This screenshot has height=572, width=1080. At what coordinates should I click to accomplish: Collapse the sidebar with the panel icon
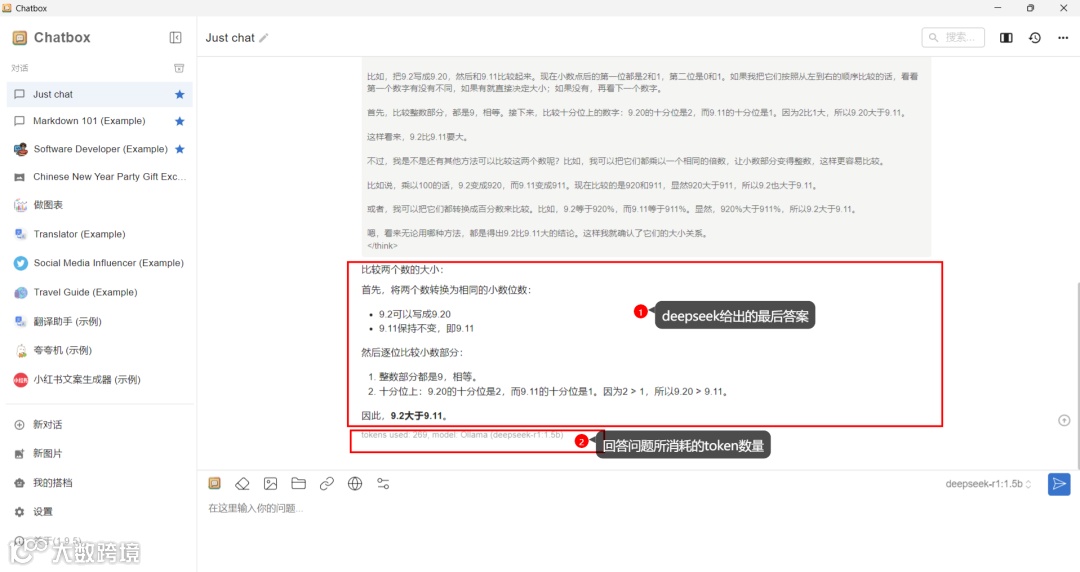[176, 37]
